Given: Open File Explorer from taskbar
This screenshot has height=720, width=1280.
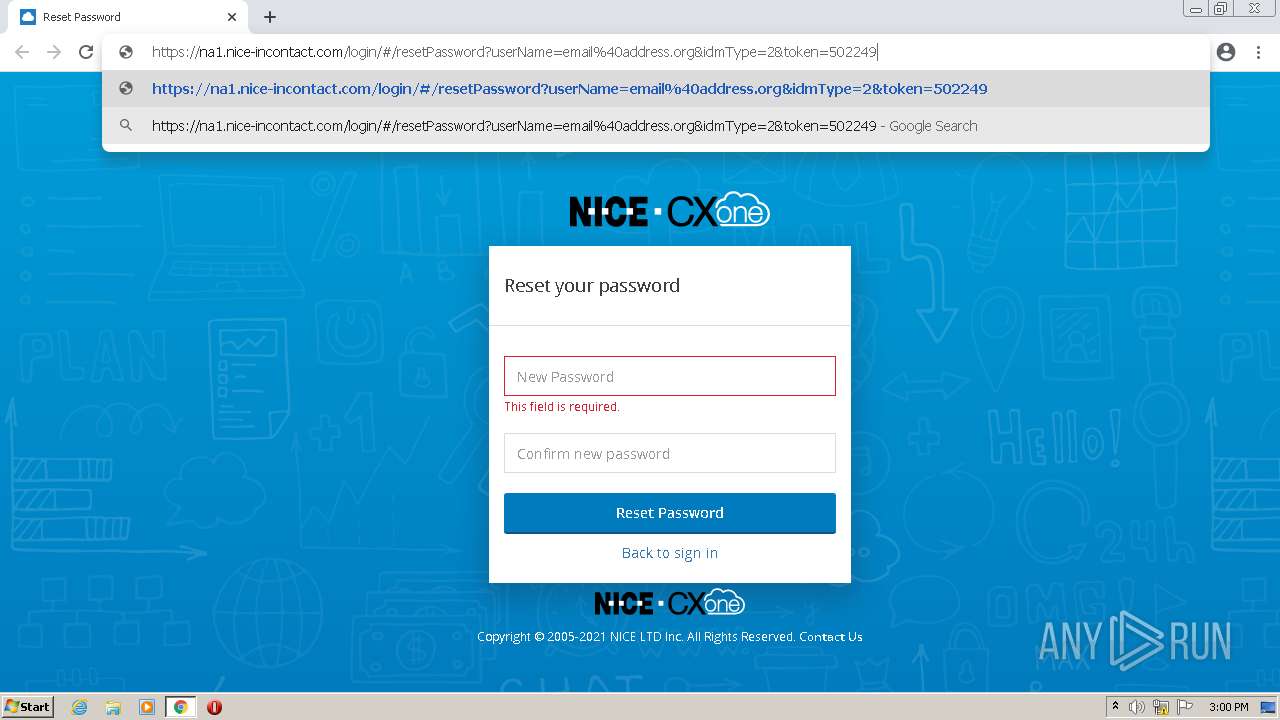Looking at the screenshot, I should click(x=113, y=707).
